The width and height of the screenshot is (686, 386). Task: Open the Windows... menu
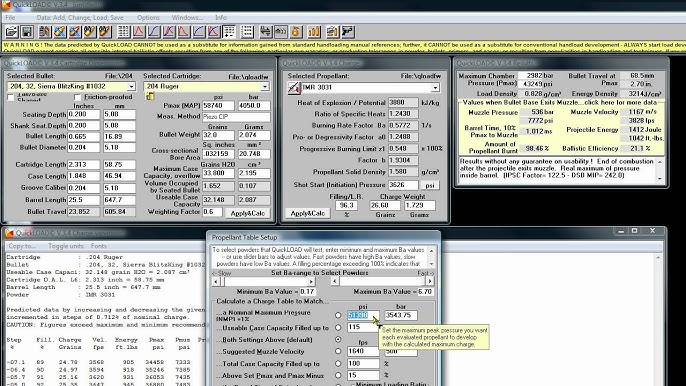pos(187,18)
